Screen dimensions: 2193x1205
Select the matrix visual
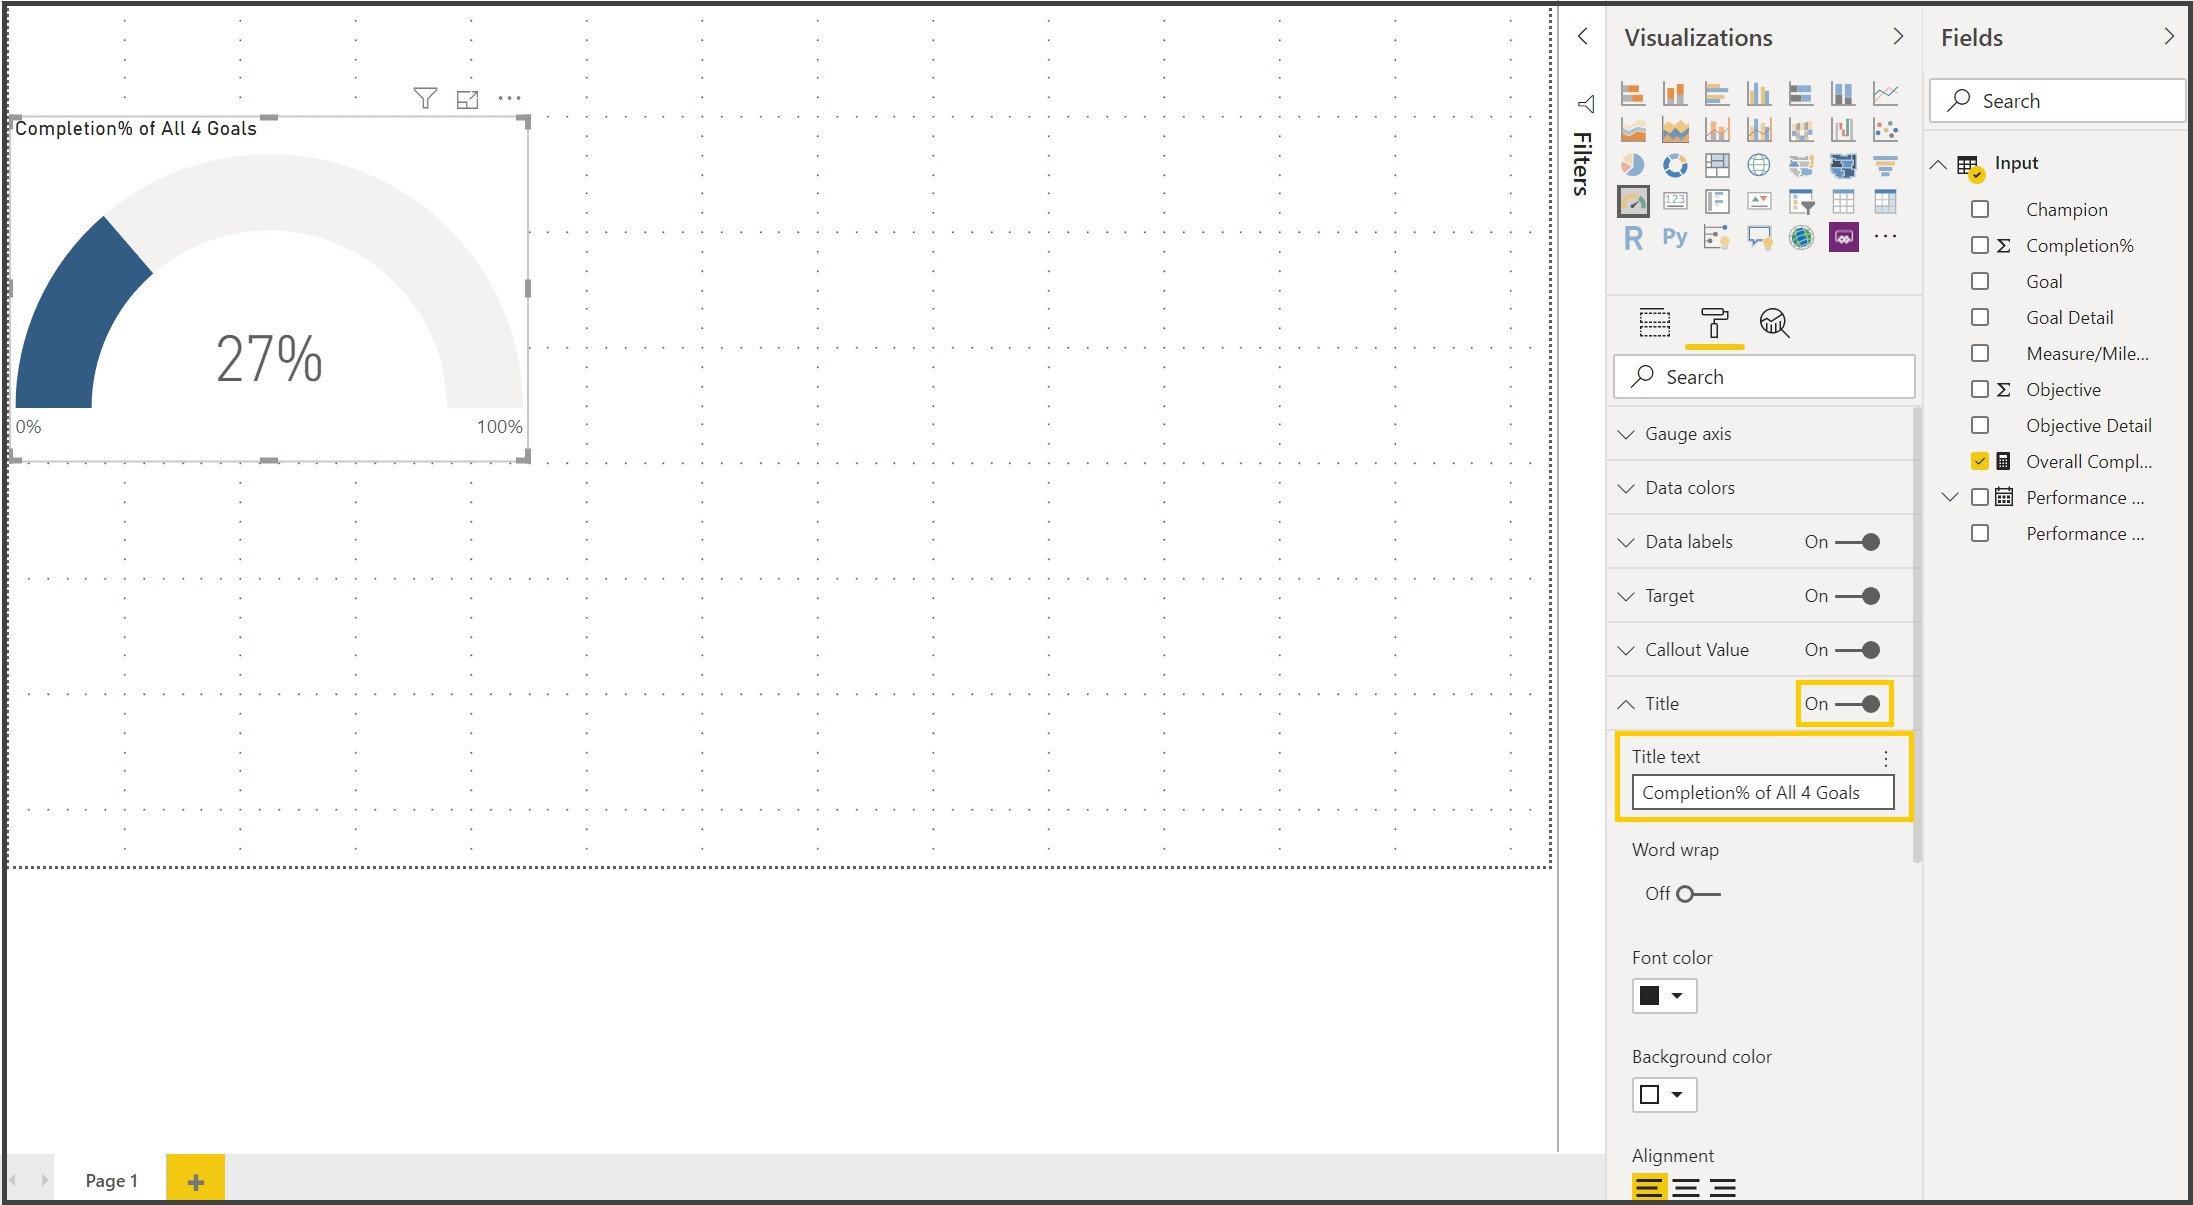(x=1886, y=202)
